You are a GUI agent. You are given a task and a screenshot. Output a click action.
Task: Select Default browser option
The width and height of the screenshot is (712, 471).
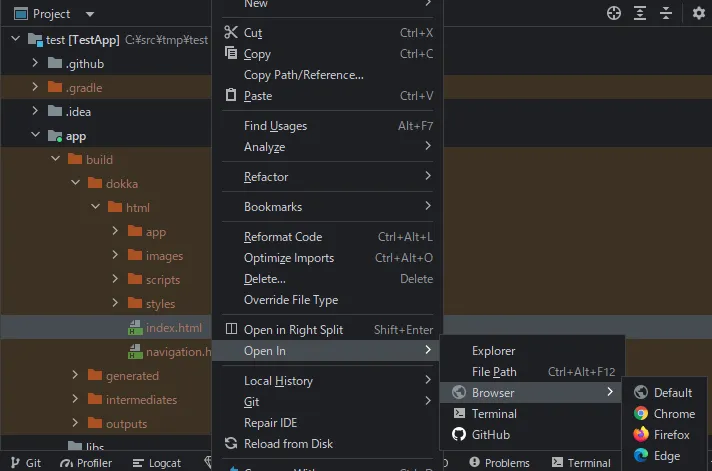[x=672, y=393]
